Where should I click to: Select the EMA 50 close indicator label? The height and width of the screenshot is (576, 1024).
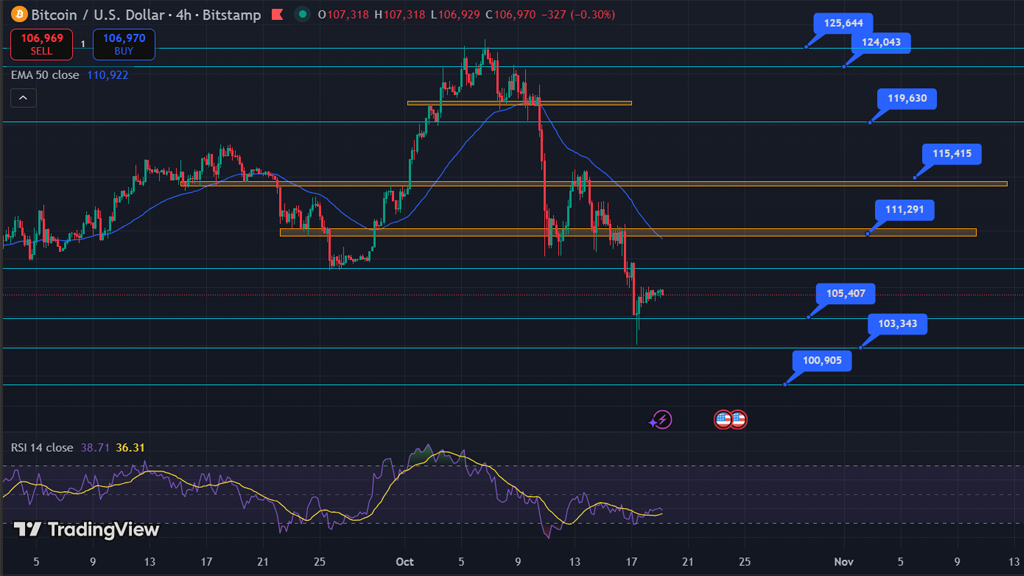pyautogui.click(x=46, y=75)
